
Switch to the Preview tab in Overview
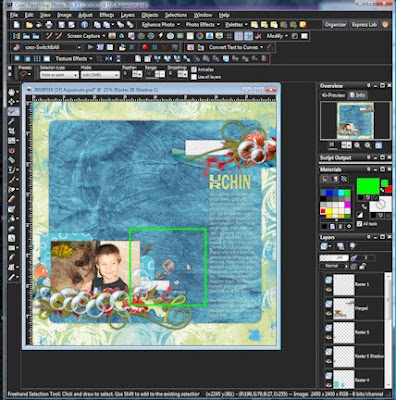[x=333, y=95]
